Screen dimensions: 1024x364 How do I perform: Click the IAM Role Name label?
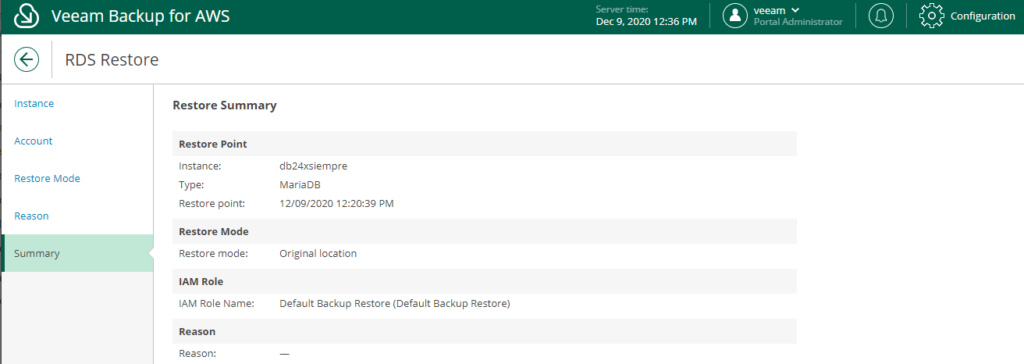tap(216, 304)
